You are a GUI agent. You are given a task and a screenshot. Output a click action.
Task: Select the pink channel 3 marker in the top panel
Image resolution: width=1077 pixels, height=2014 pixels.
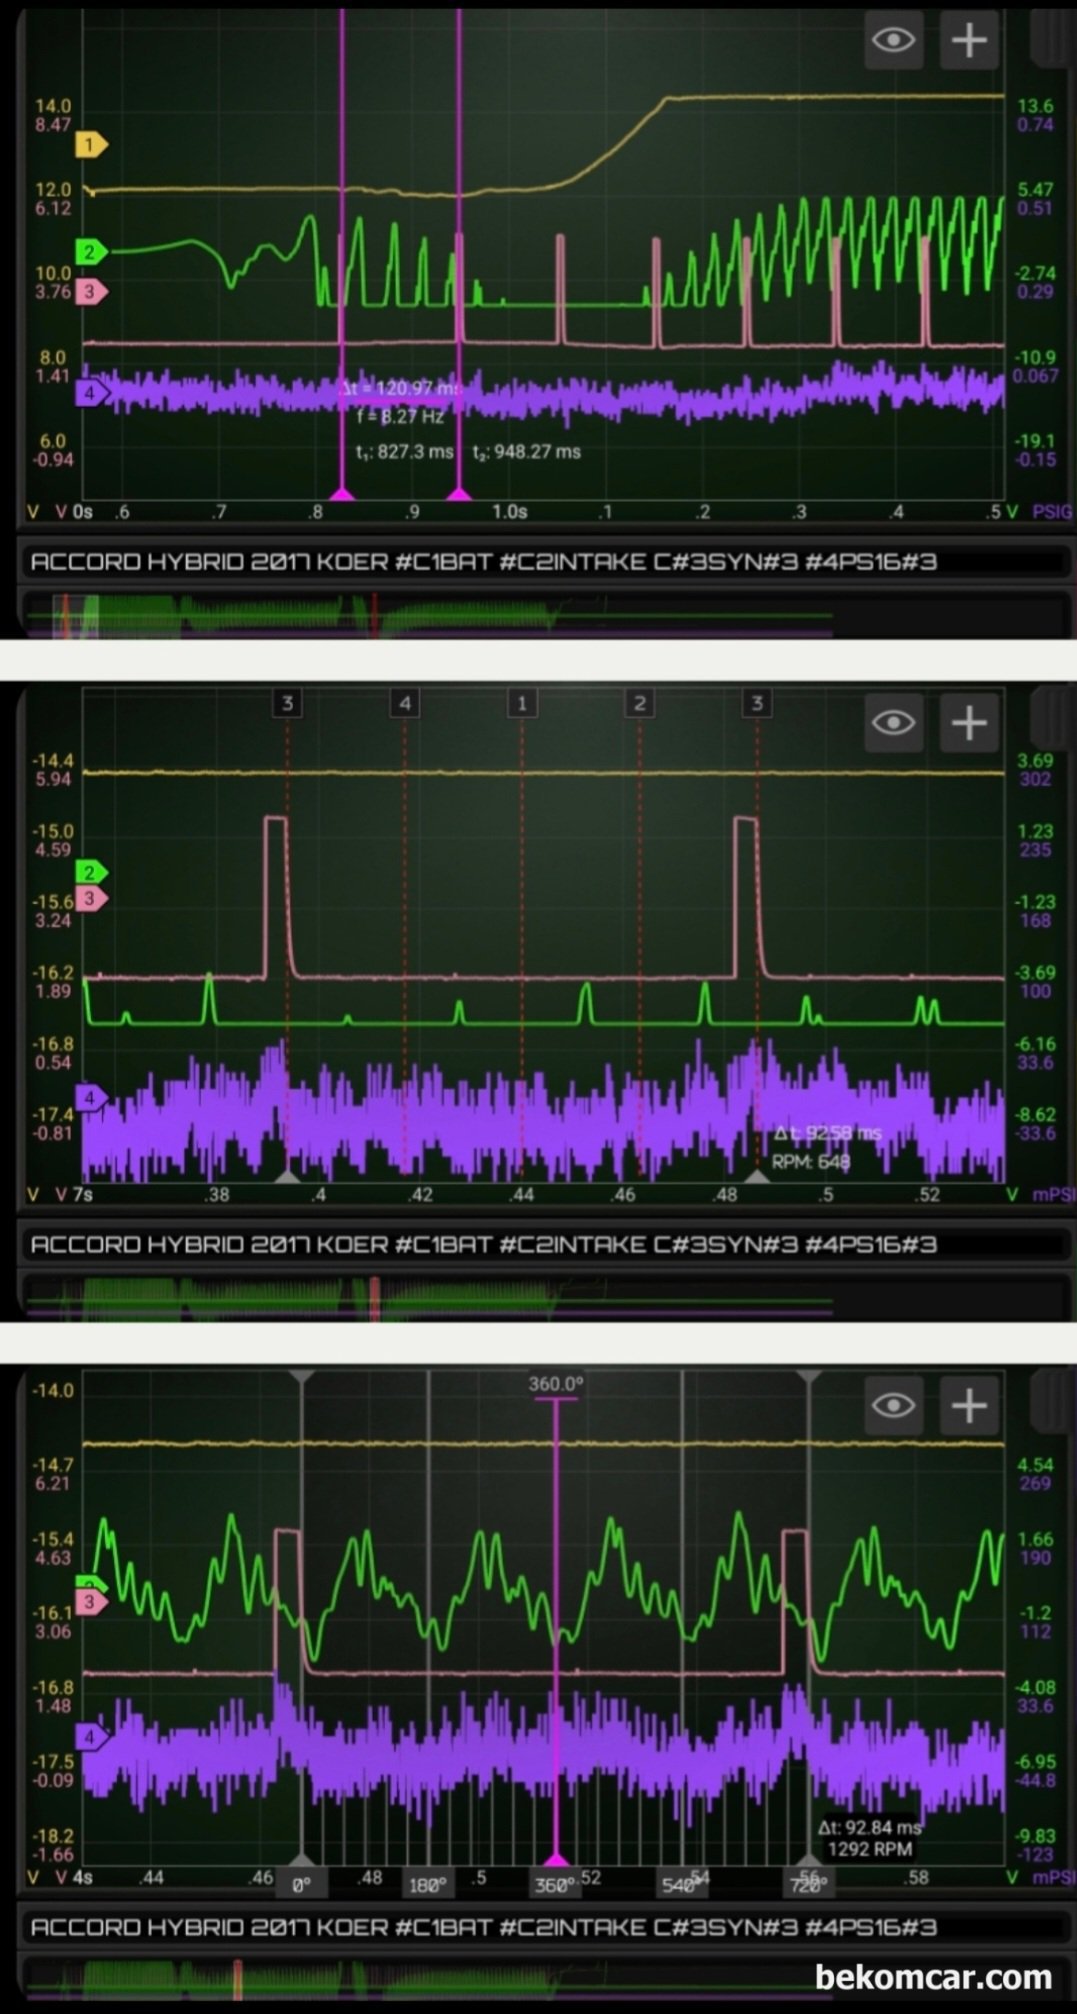pyautogui.click(x=91, y=292)
